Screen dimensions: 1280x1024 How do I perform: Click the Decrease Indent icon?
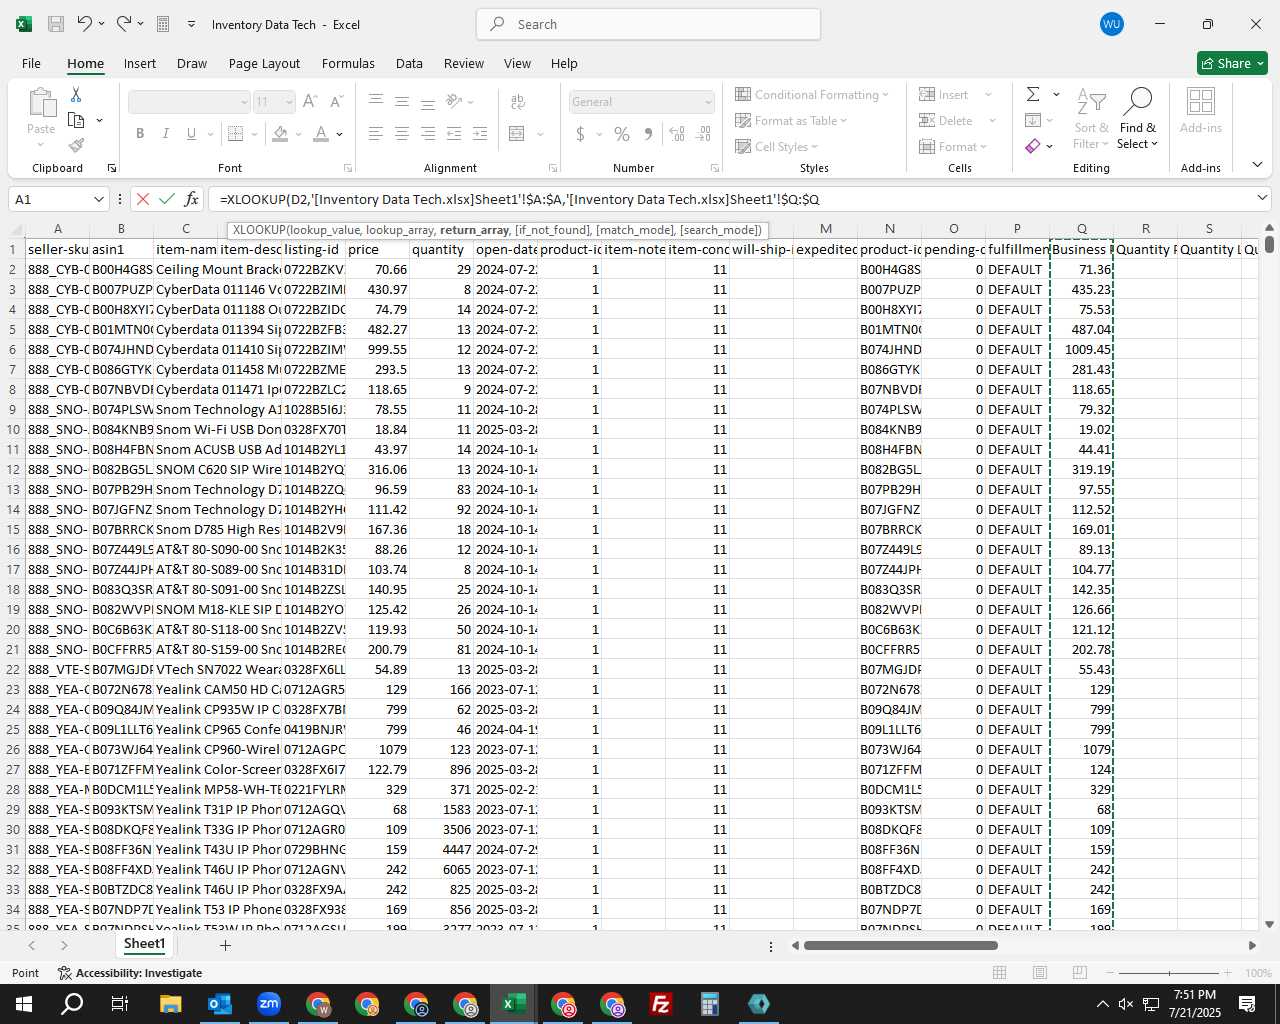(454, 133)
